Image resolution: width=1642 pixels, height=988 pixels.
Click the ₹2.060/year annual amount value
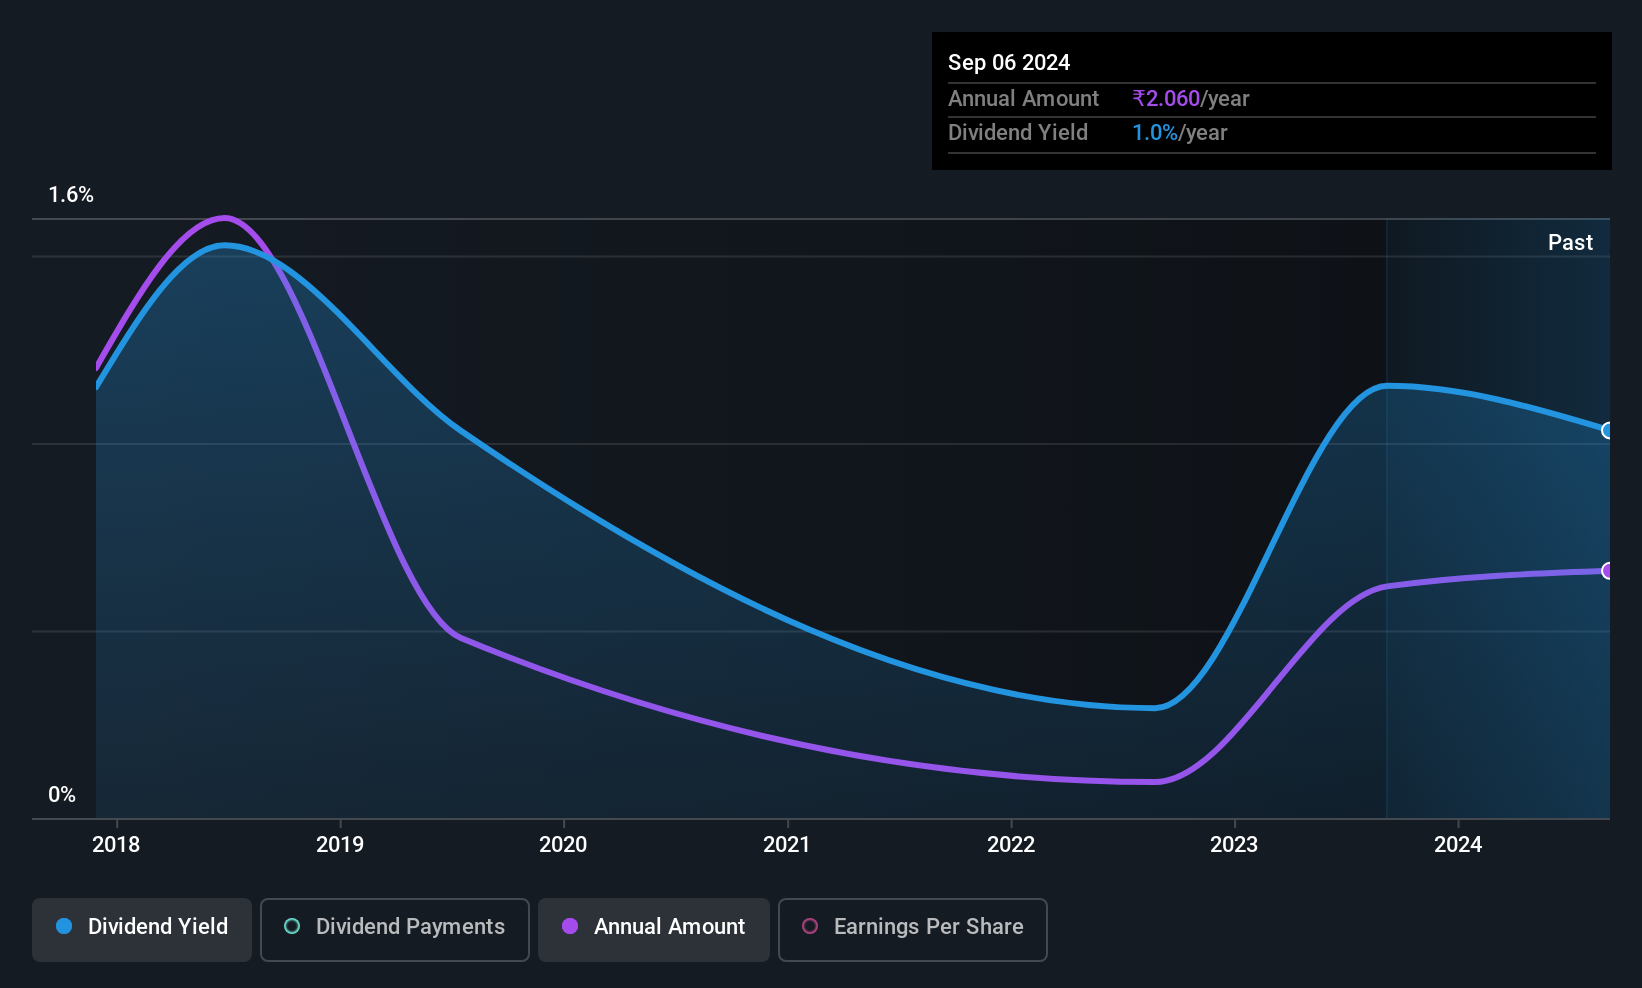tap(1190, 99)
